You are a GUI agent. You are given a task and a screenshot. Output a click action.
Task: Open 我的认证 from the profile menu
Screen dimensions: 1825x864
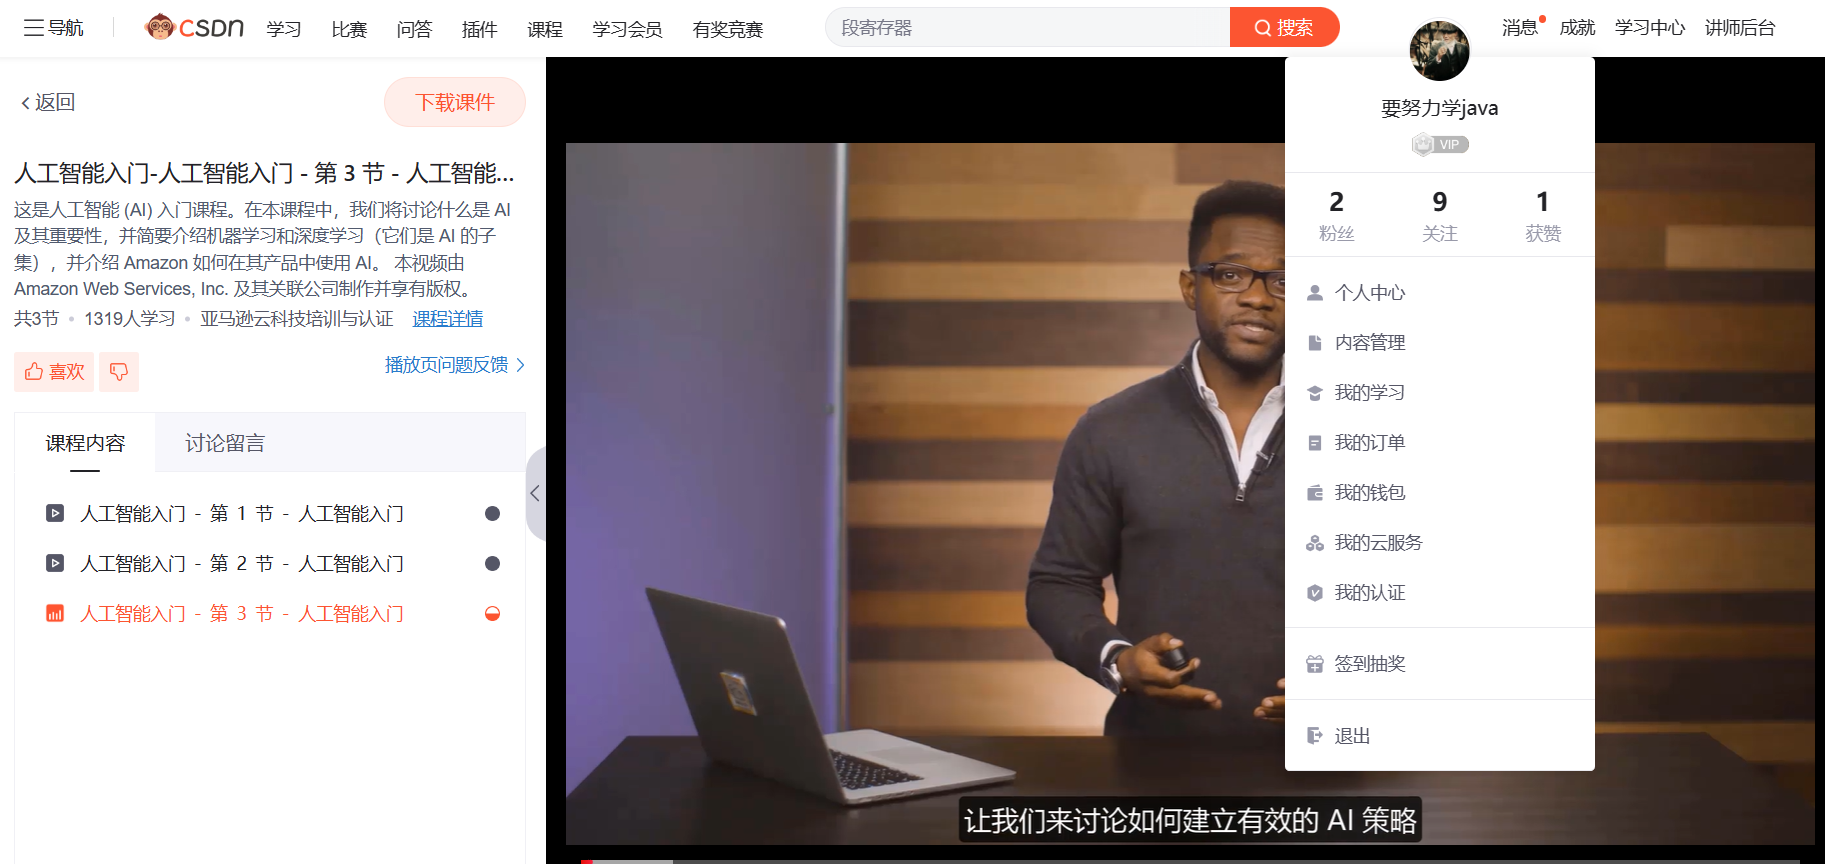pyautogui.click(x=1439, y=593)
